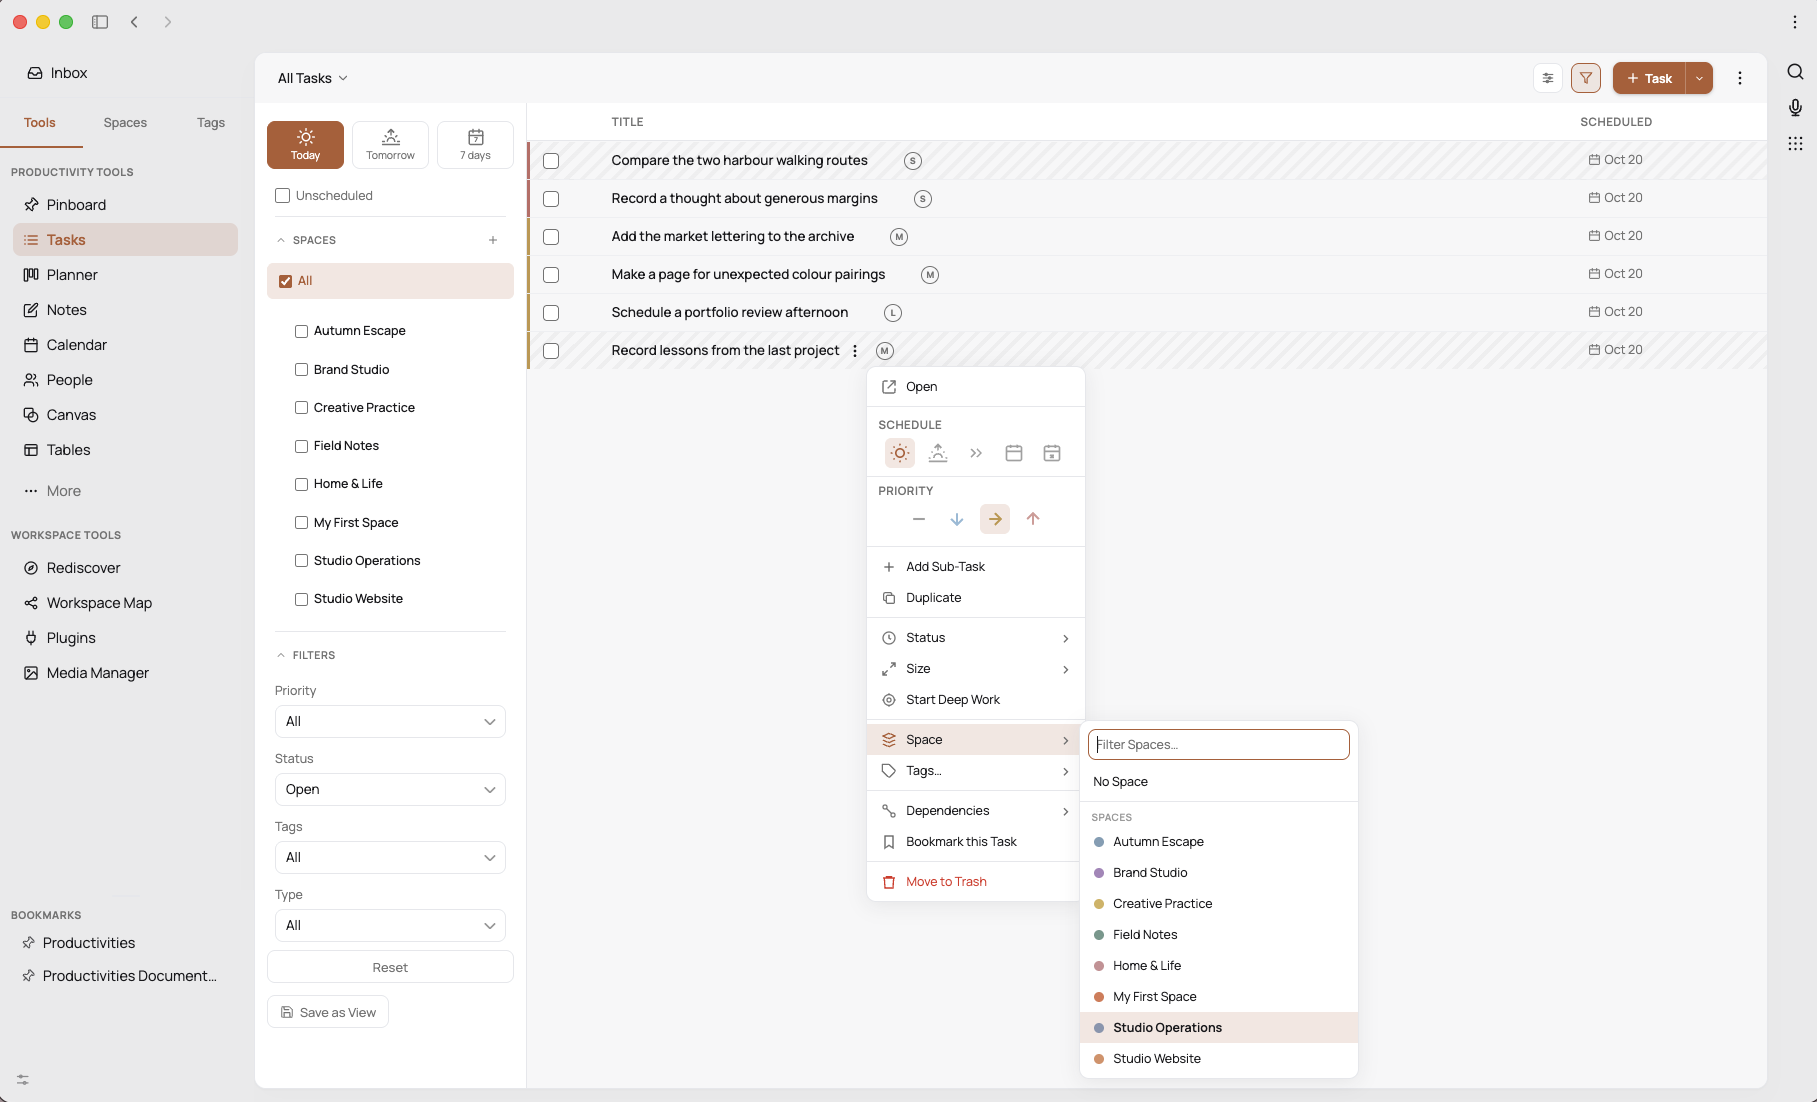Set high priority up arrow

click(x=1033, y=519)
